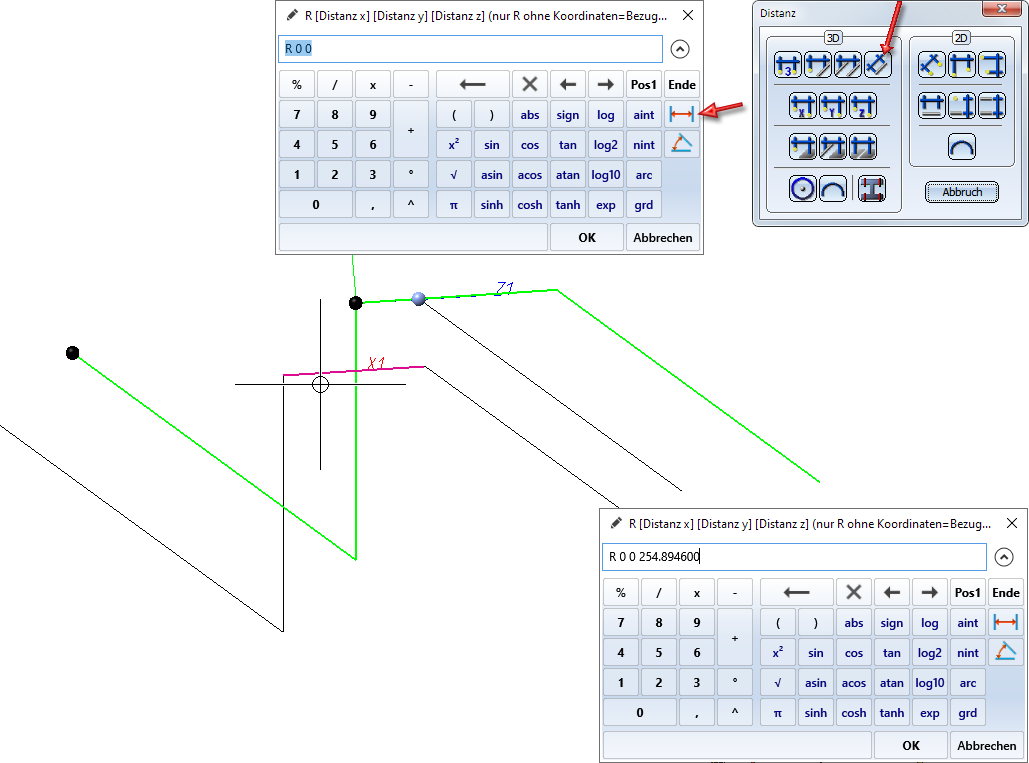The width and height of the screenshot is (1029, 763).
Task: Select 3D point-to-point distance icon marked 3
Action: click(788, 65)
